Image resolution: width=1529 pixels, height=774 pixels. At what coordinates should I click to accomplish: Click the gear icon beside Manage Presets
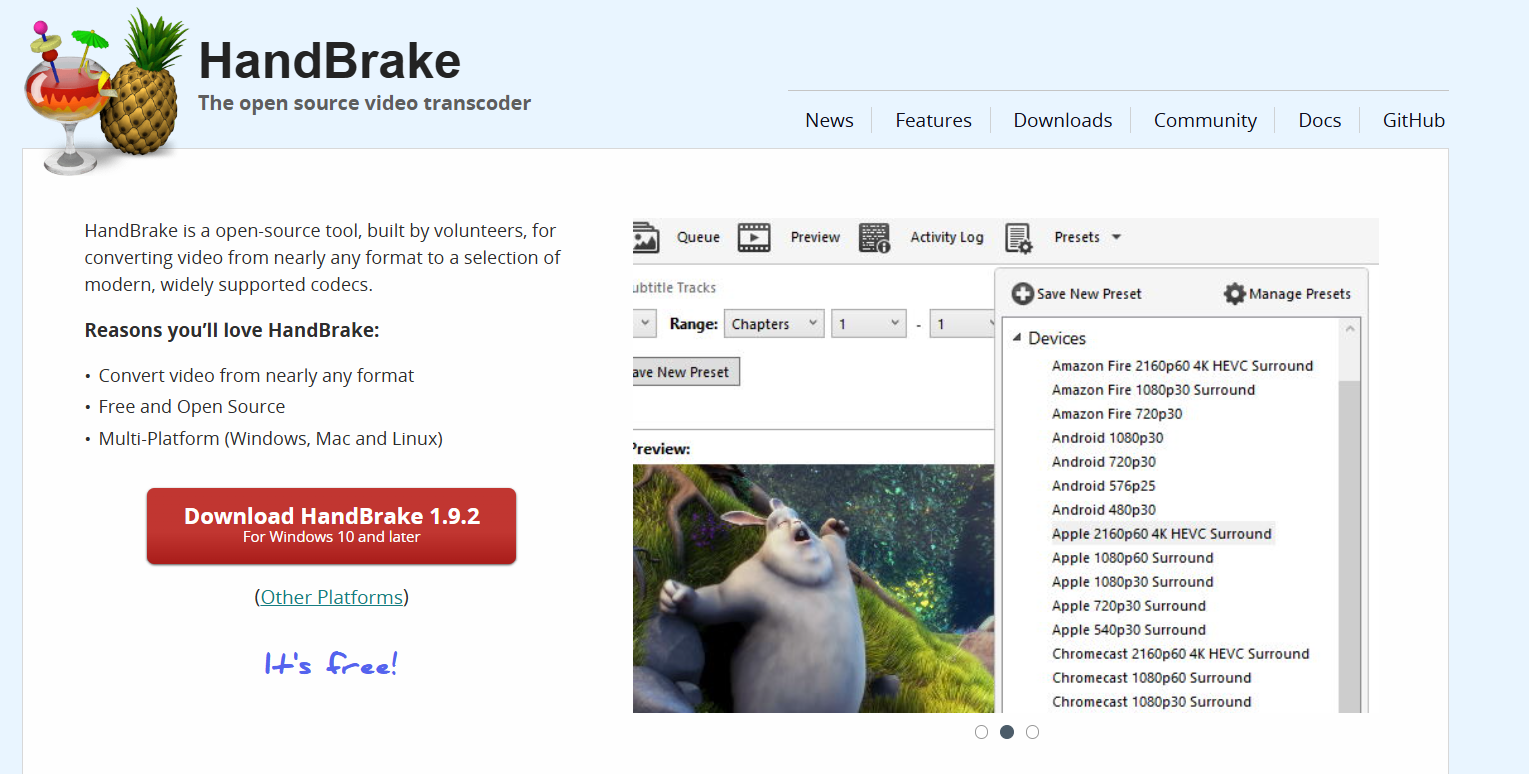coord(1235,294)
